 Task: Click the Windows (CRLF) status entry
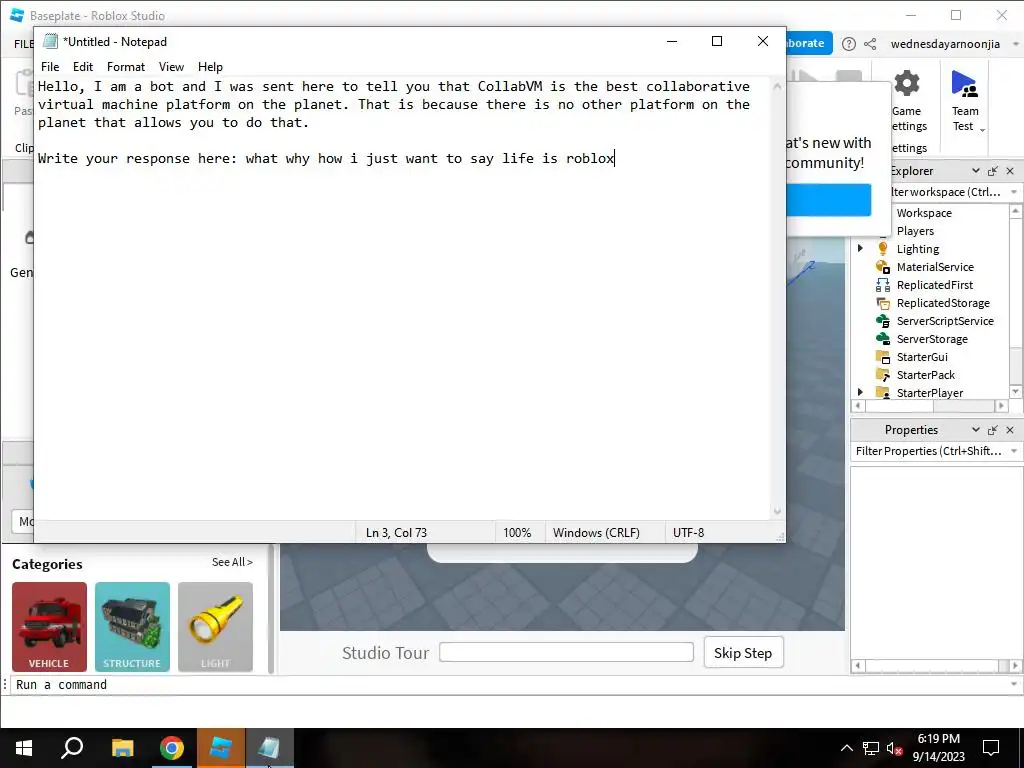click(x=596, y=533)
